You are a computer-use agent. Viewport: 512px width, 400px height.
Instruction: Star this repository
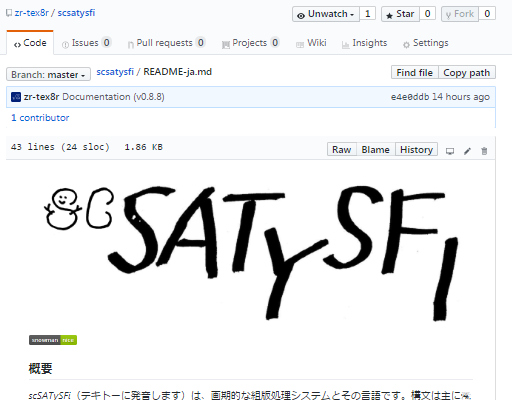tap(400, 14)
